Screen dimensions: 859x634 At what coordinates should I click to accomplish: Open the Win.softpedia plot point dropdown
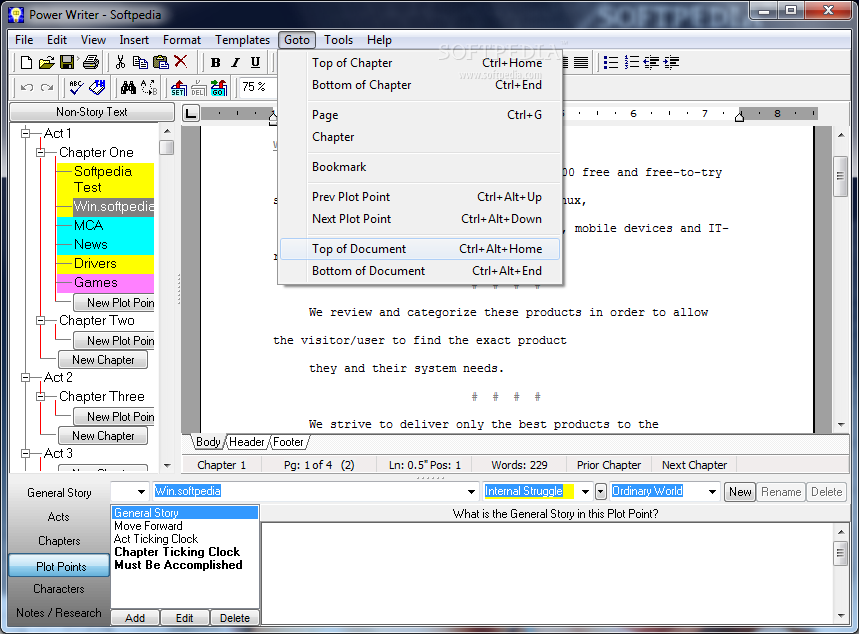(x=471, y=492)
